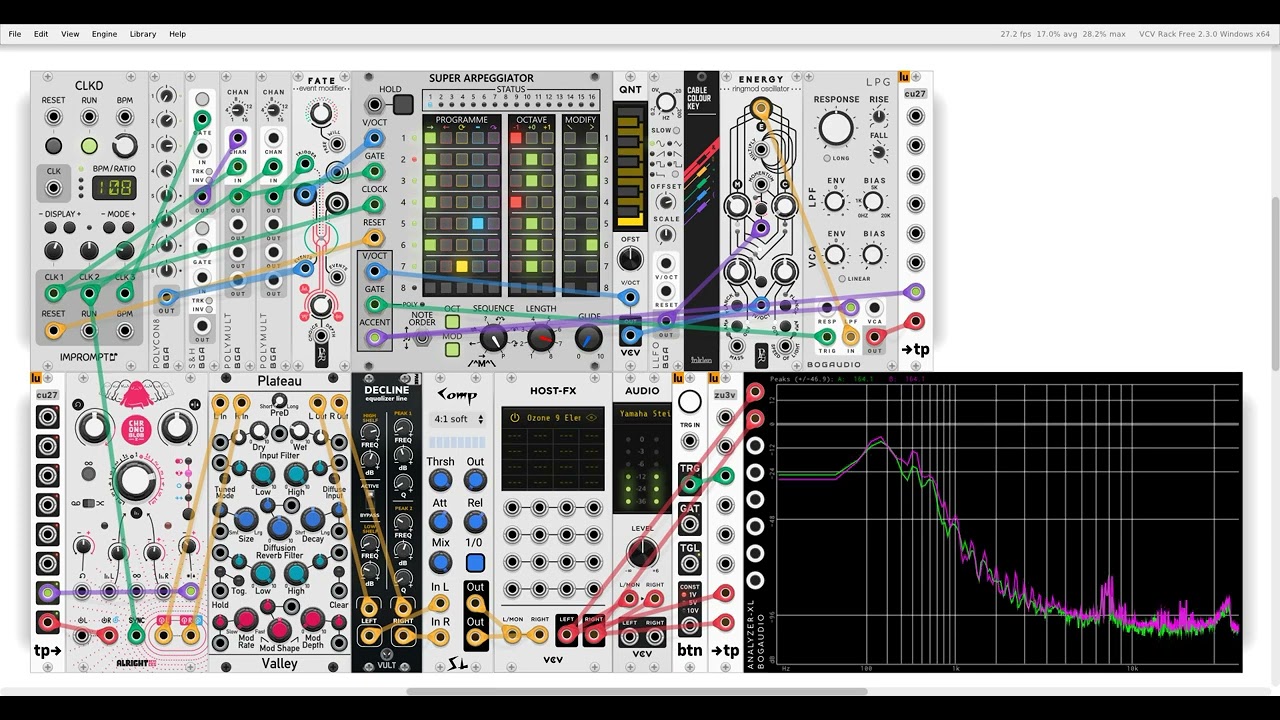1280x720 pixels.
Task: Click the In L jack on Comp
Action: [x=440, y=603]
